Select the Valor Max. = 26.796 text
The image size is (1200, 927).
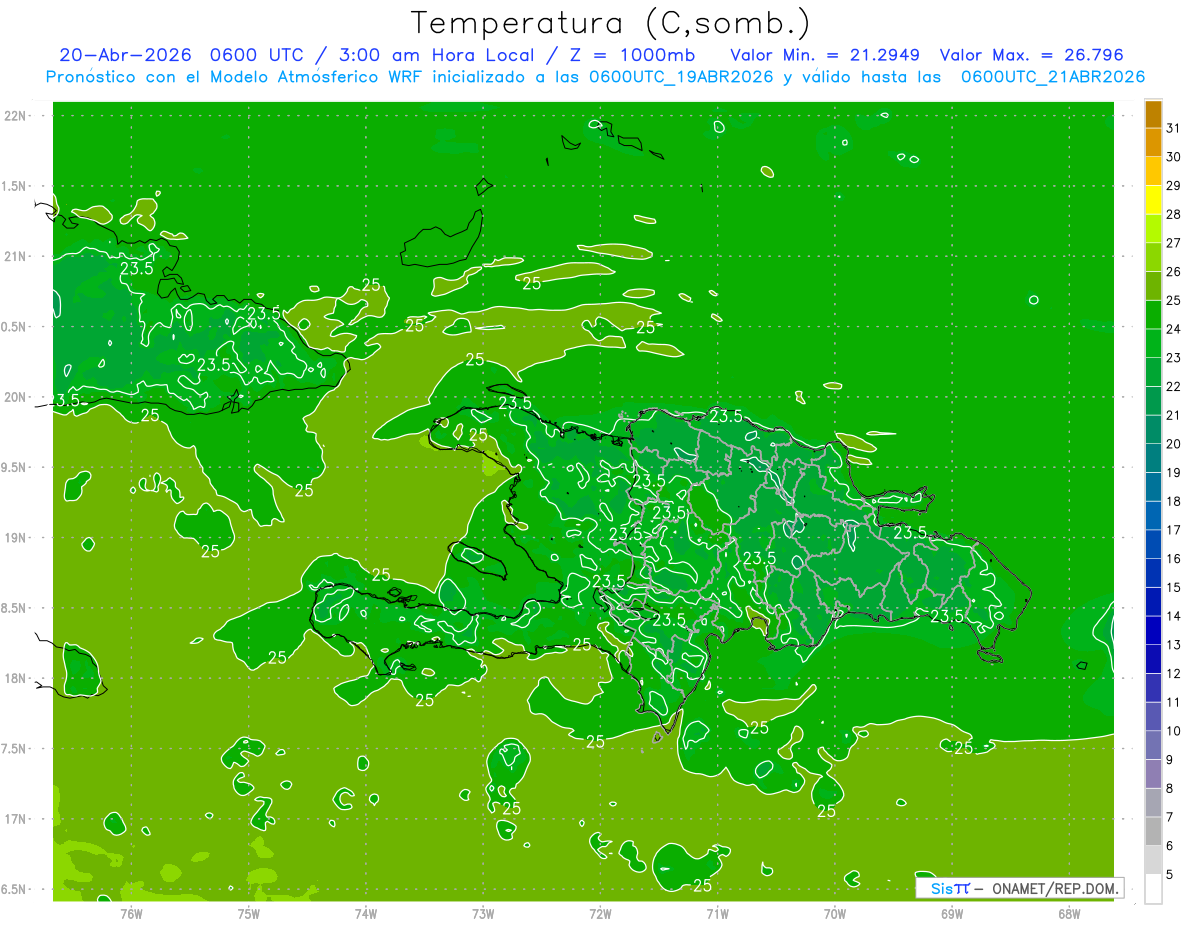pyautogui.click(x=1032, y=55)
